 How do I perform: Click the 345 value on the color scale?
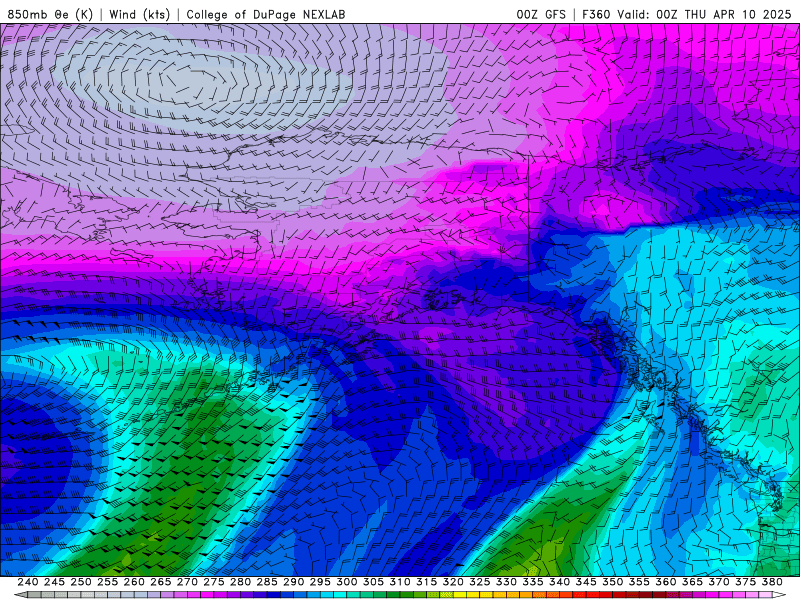click(586, 582)
